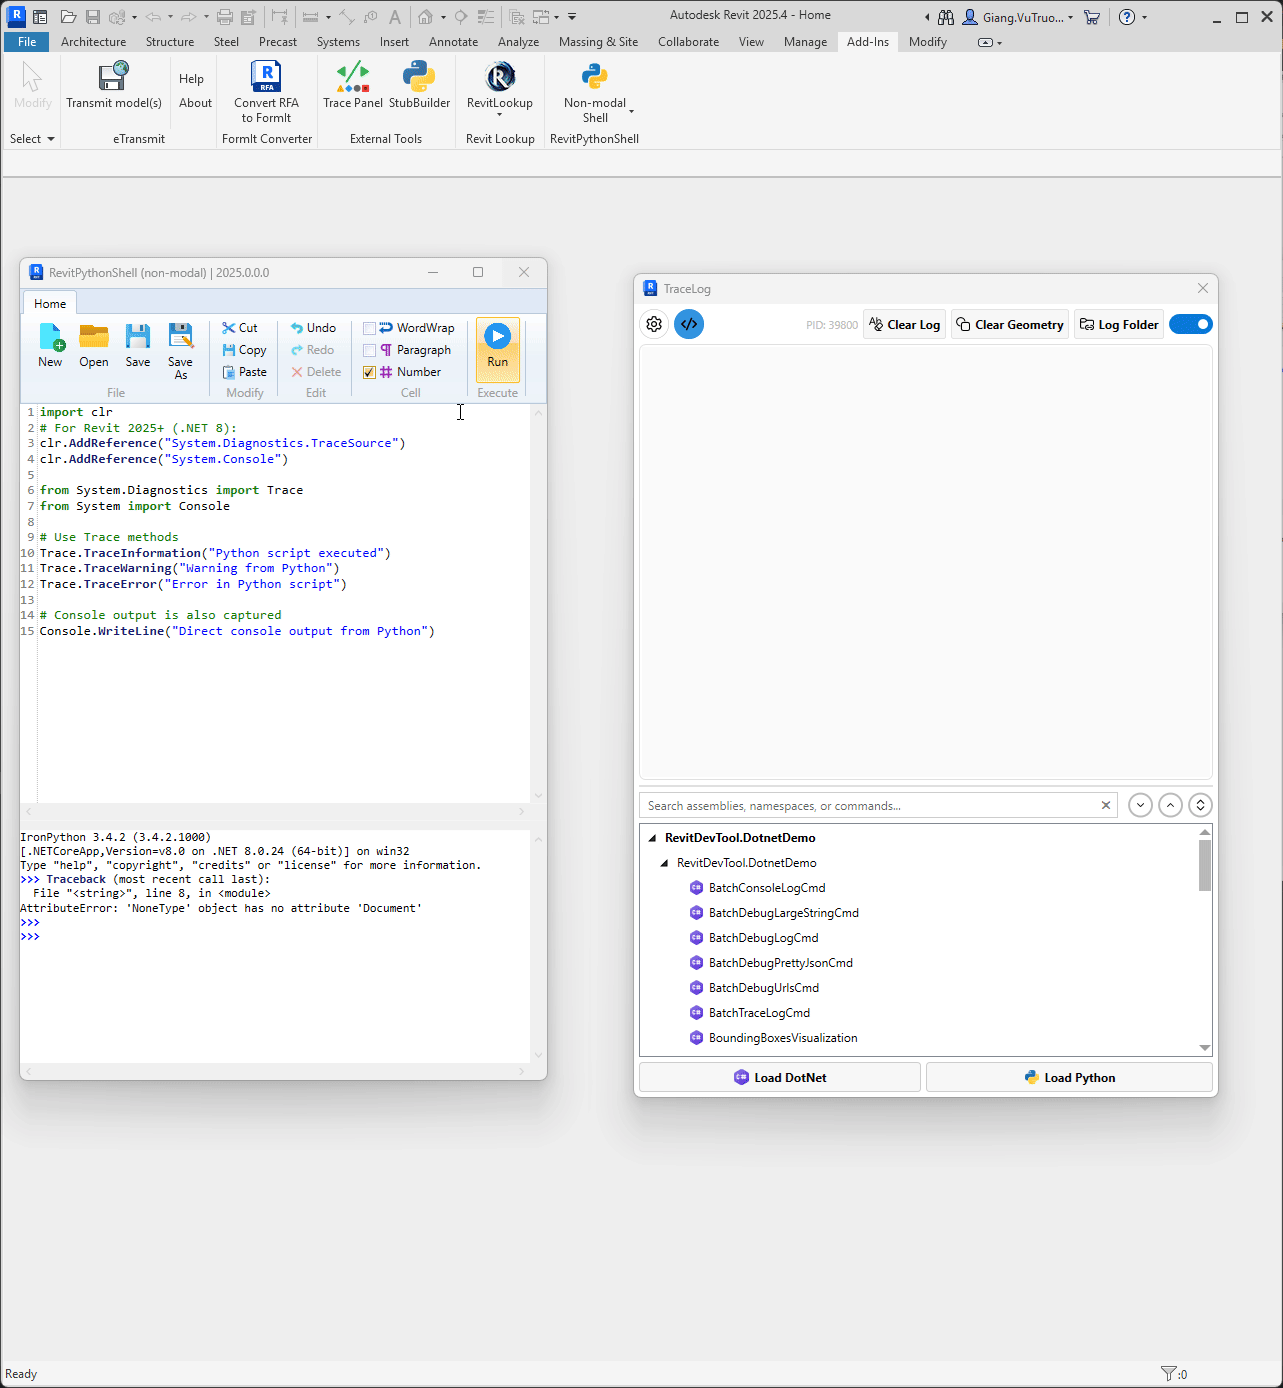Collapse the RevitDevTool.DotnetDemo tree node

(654, 838)
